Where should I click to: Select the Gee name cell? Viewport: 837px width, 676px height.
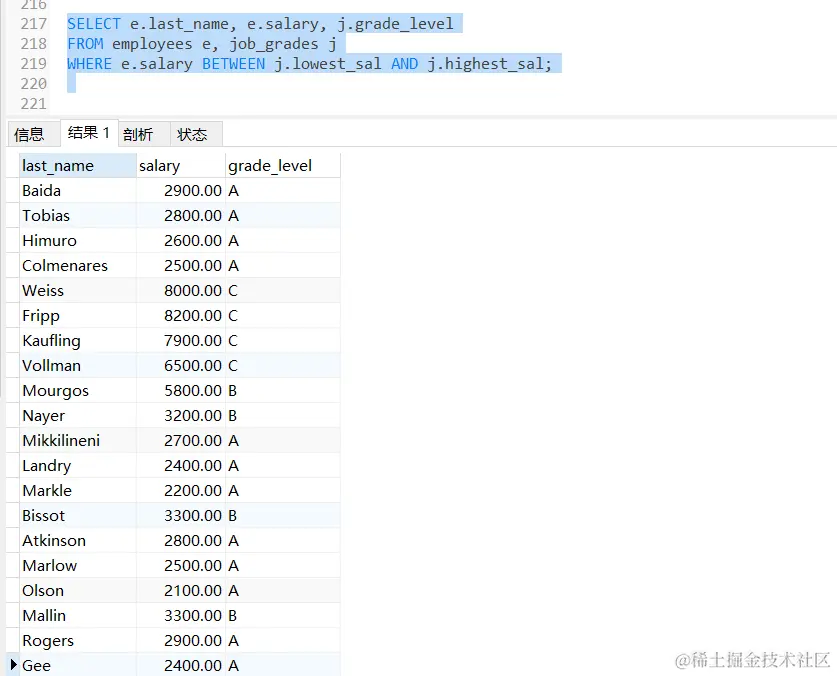[x=77, y=665]
